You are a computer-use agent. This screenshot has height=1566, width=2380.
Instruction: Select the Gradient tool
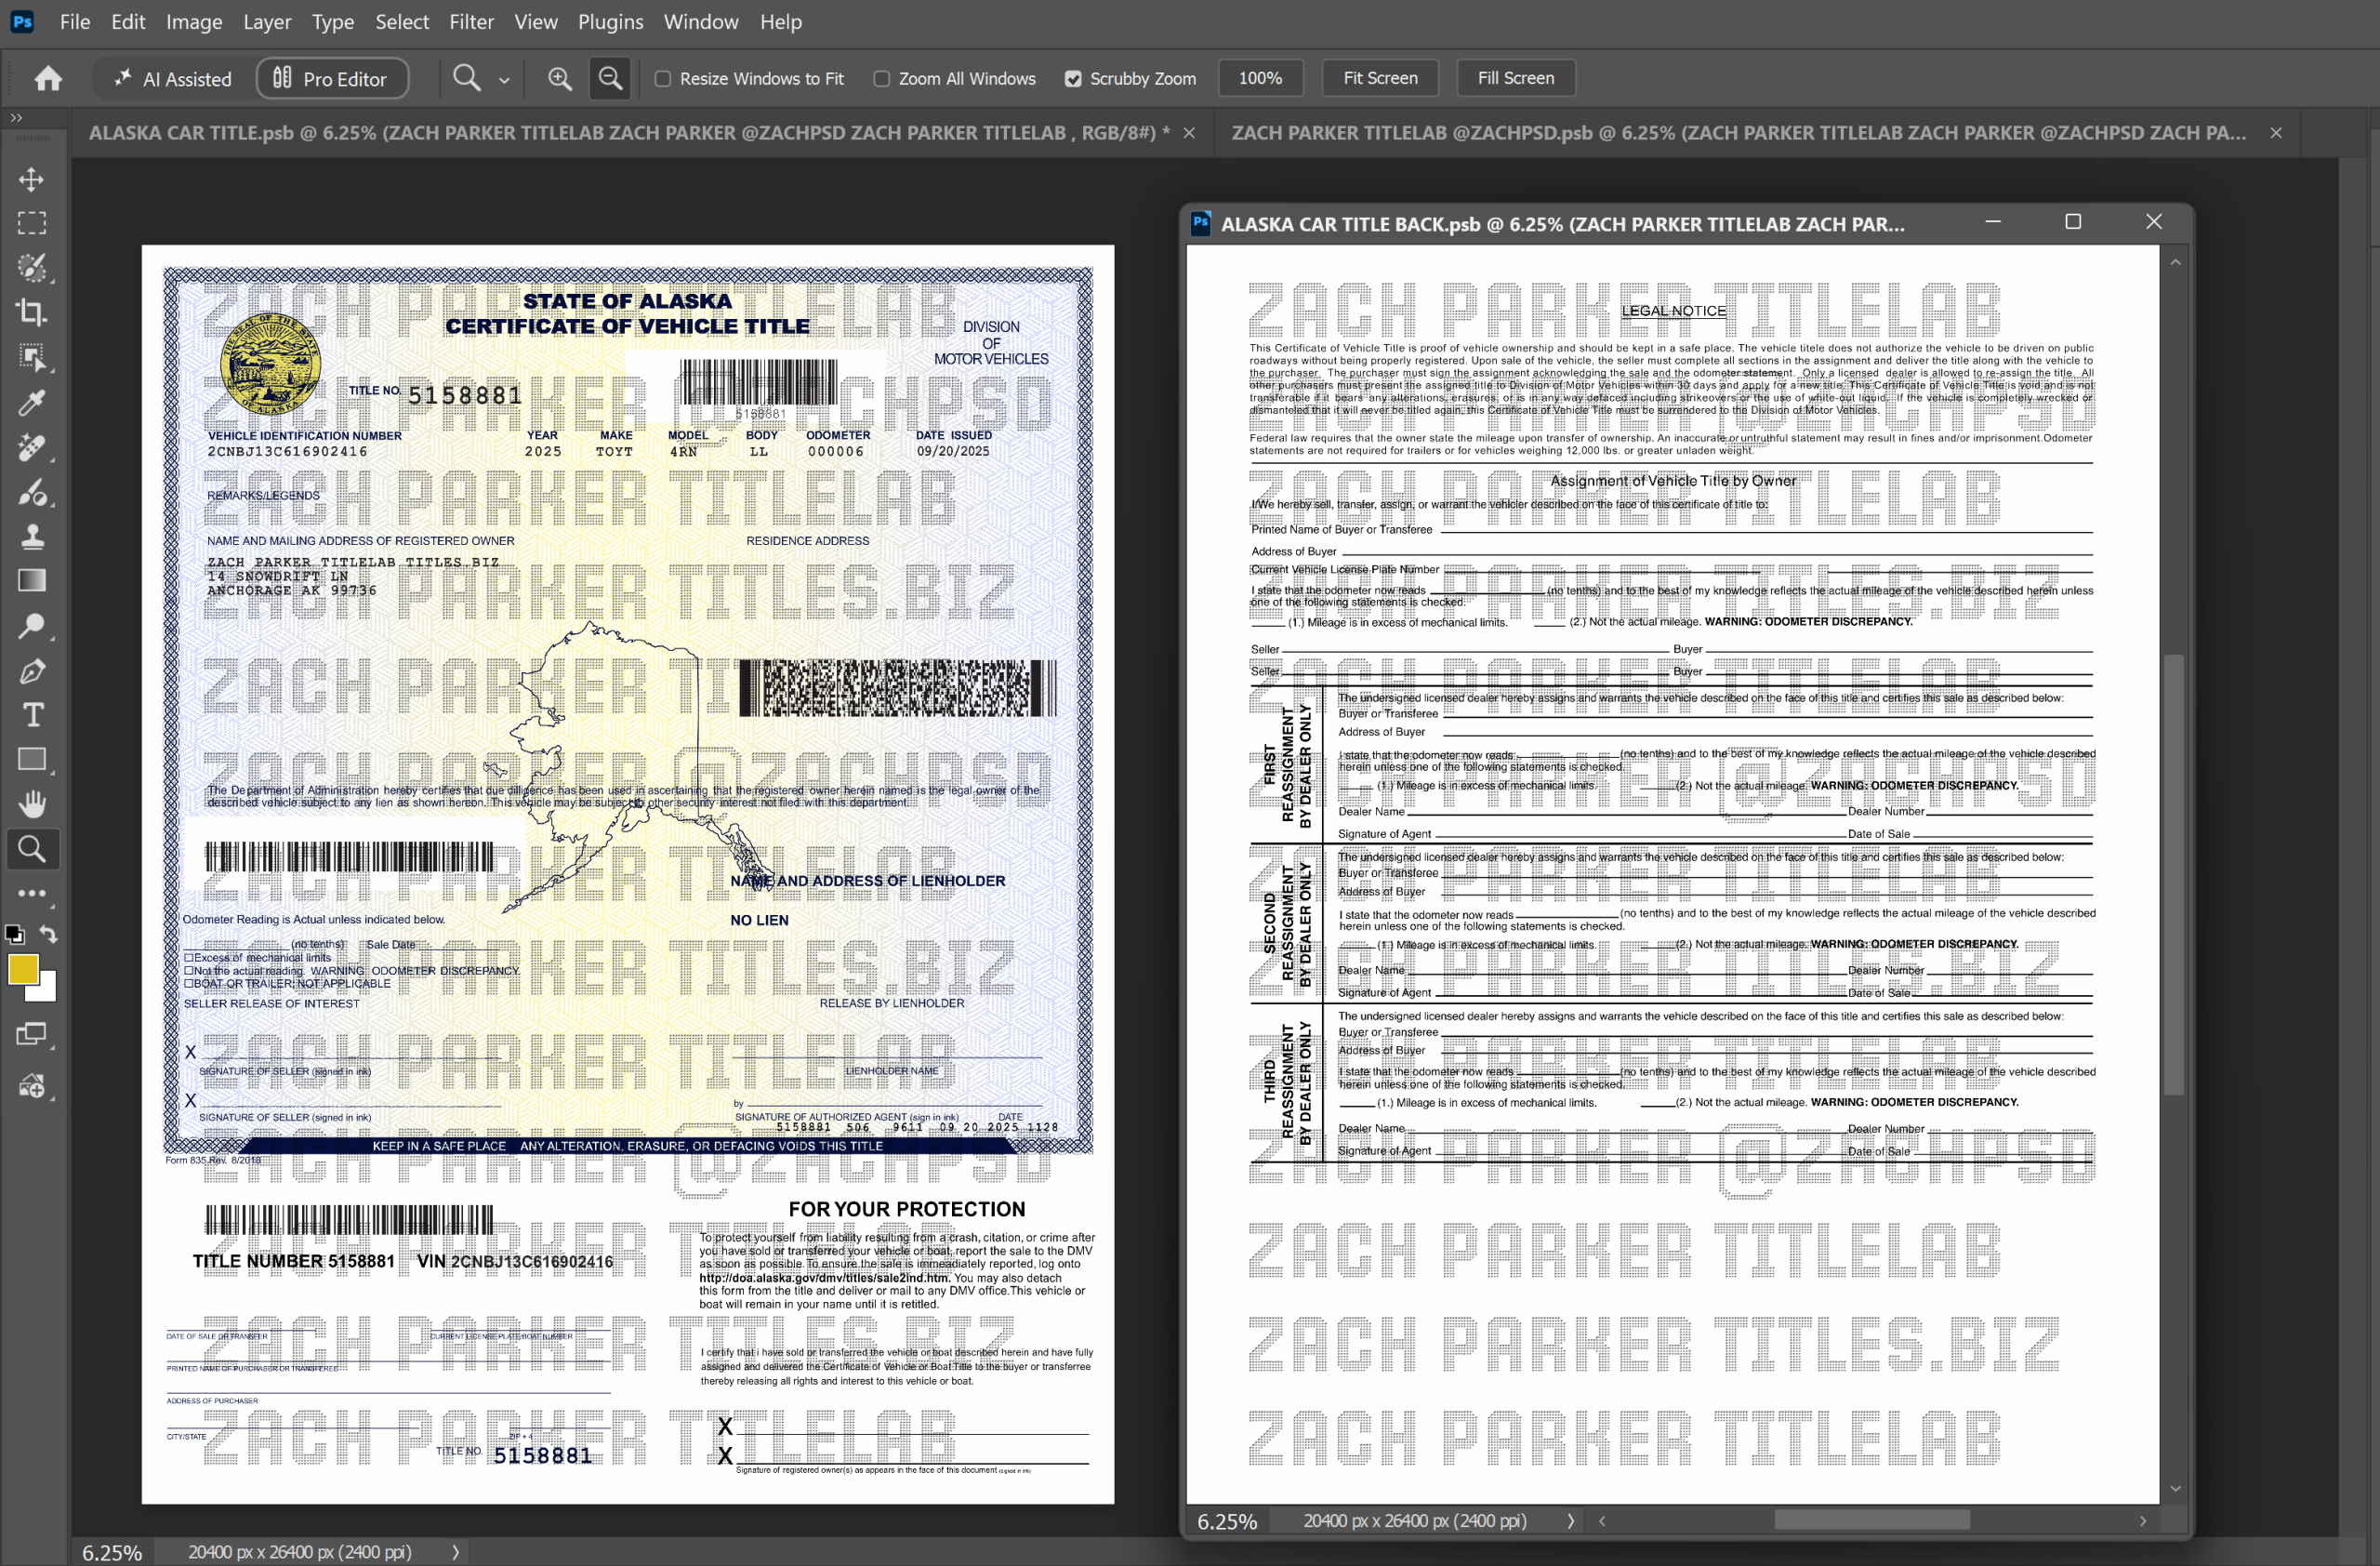(32, 581)
